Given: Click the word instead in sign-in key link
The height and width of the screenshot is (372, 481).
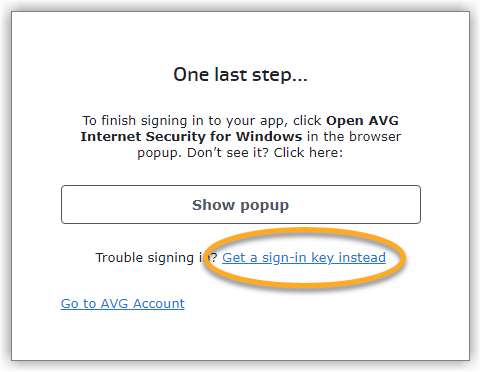Looking at the screenshot, I should (x=362, y=257).
